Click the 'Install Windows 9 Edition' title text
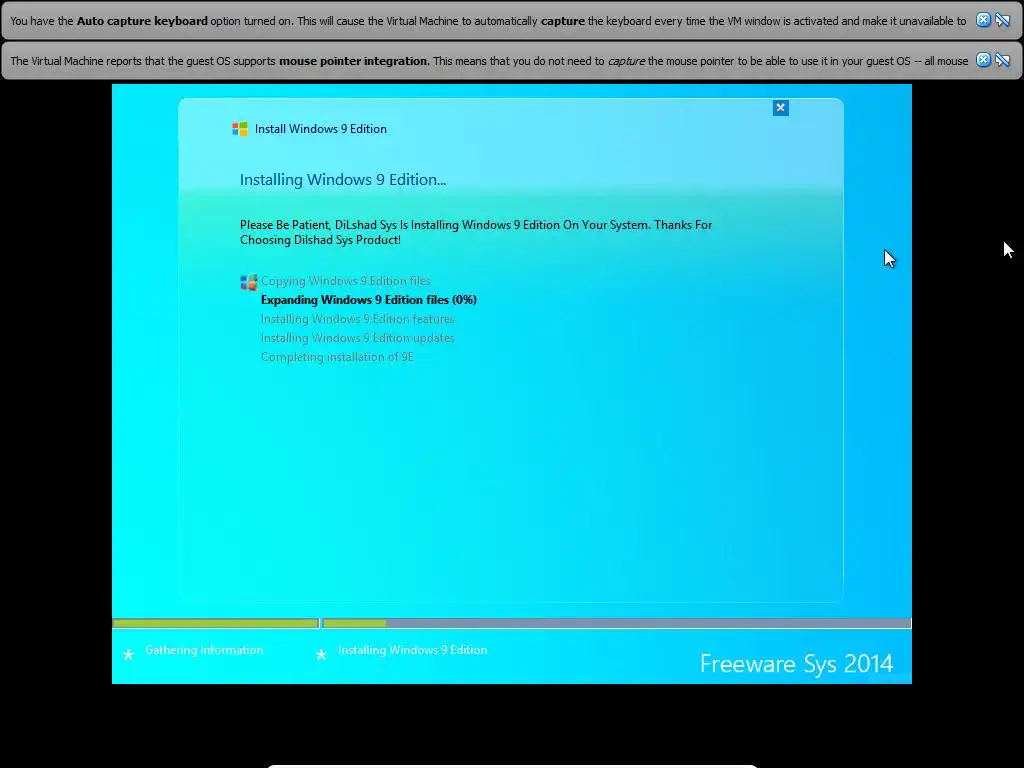 (321, 129)
